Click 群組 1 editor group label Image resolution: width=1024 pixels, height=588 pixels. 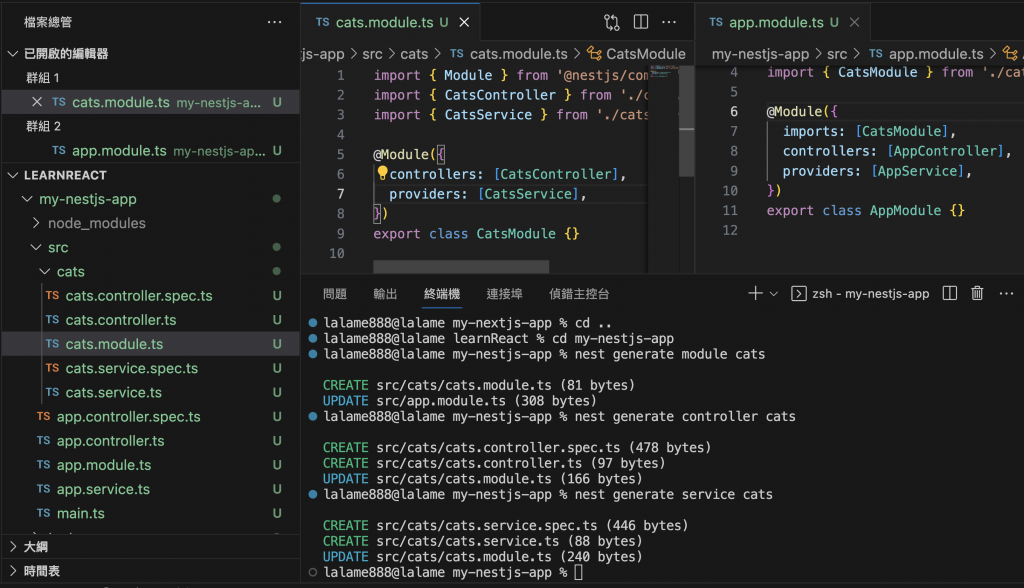(x=42, y=78)
